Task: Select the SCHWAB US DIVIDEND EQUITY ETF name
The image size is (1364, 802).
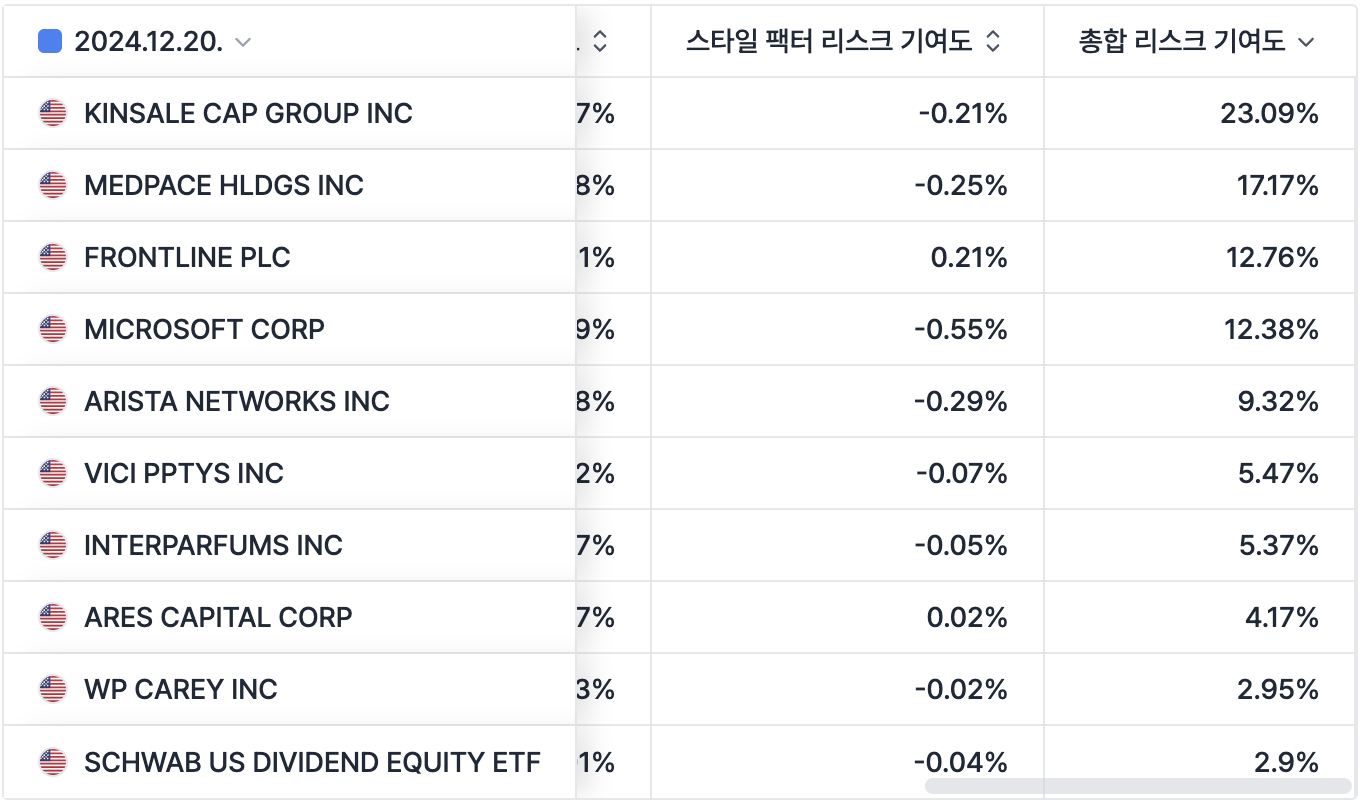Action: tap(312, 762)
